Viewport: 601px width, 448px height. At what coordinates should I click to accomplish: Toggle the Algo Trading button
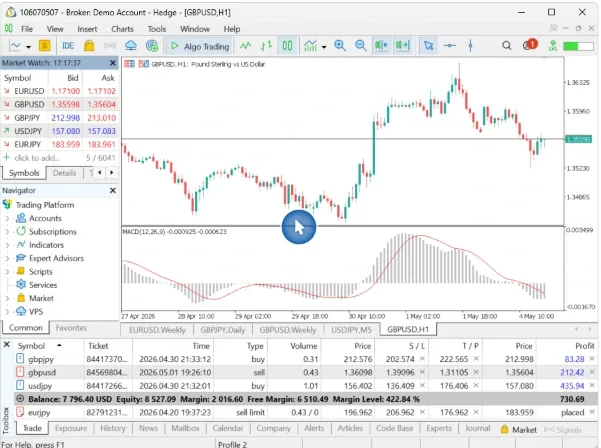(199, 46)
